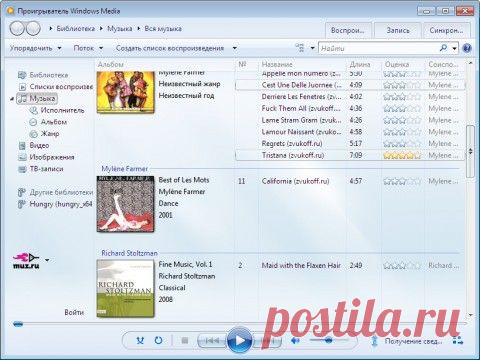
Task: Click Вся музыка in the breadcrumb
Action: click(x=163, y=29)
